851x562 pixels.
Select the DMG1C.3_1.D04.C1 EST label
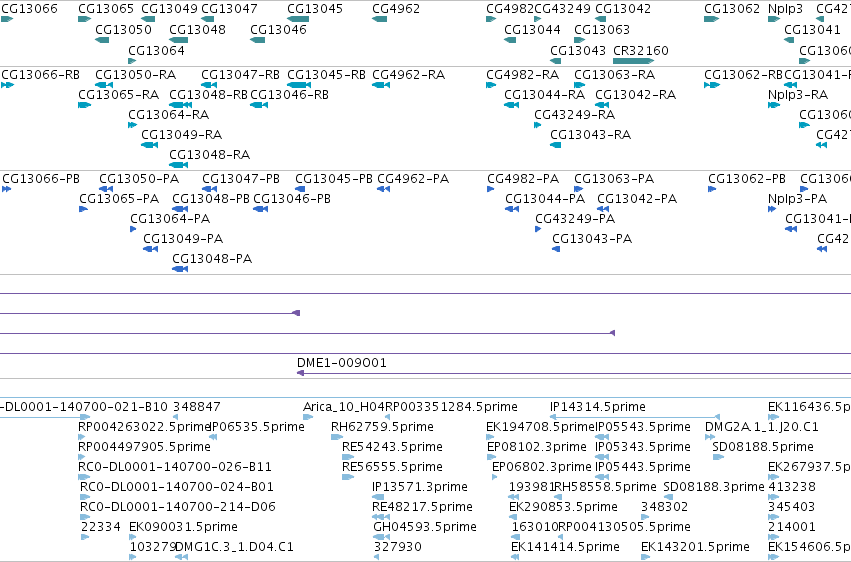234,547
